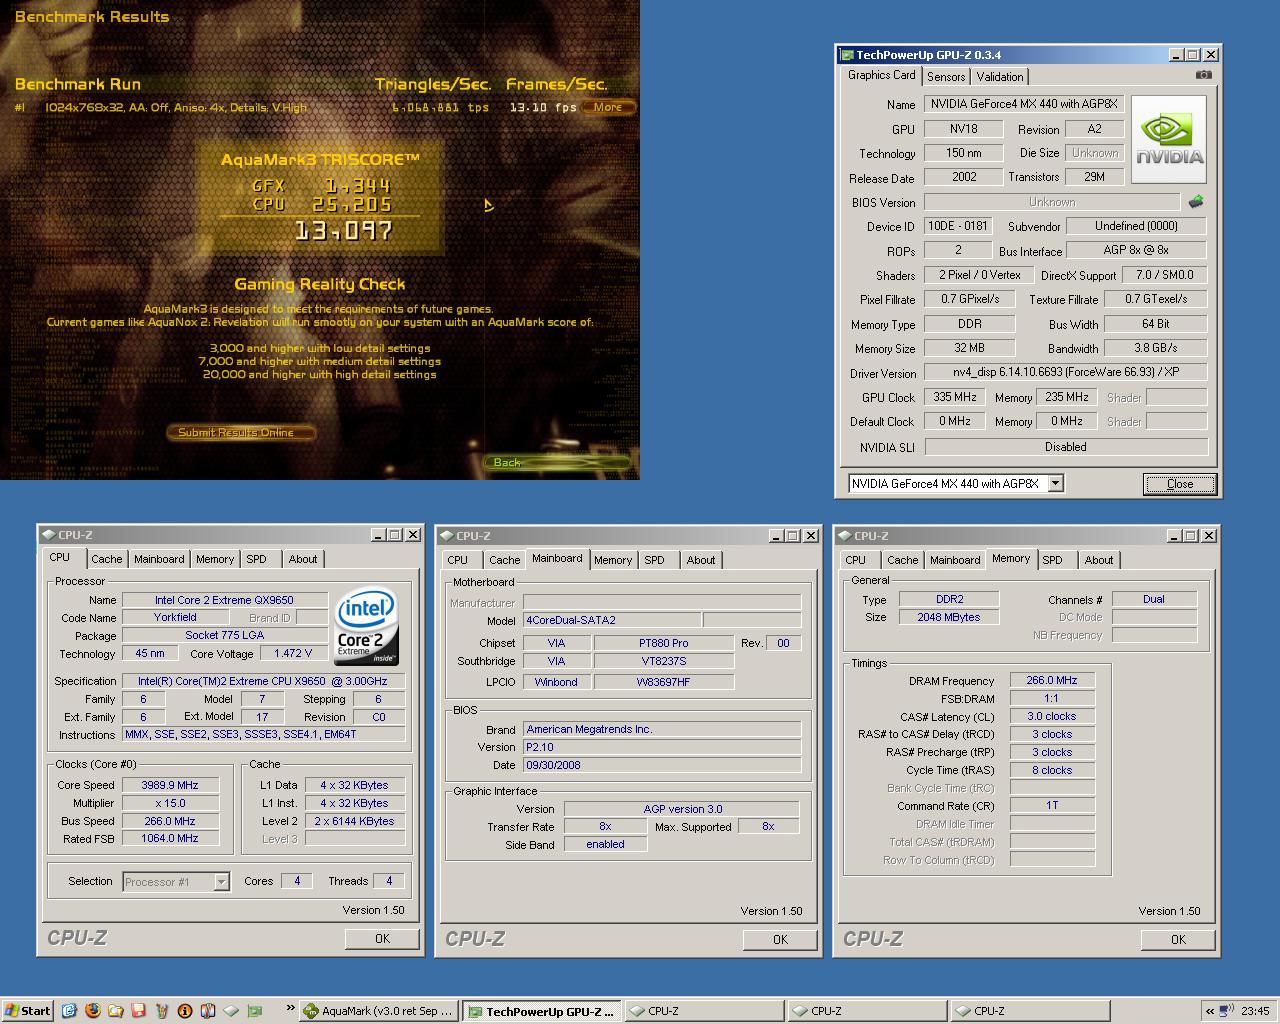Screen dimensions: 1280x1024
Task: Click the GPU-Z Close button
Action: (1180, 484)
